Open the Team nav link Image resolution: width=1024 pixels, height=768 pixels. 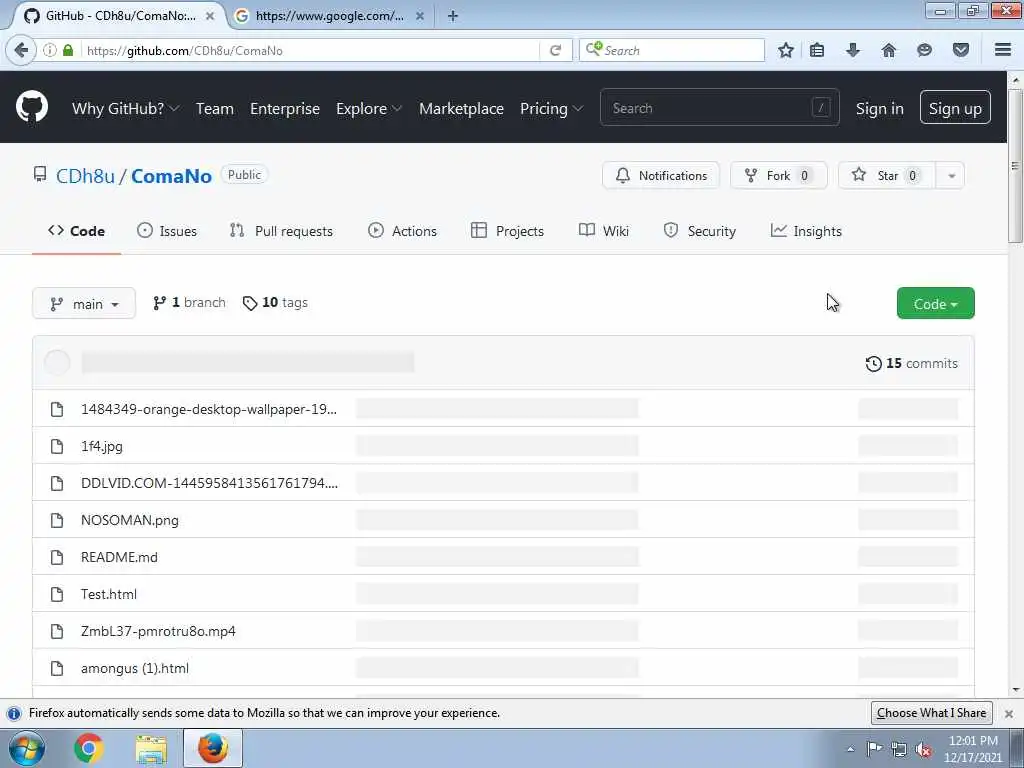pyautogui.click(x=215, y=108)
